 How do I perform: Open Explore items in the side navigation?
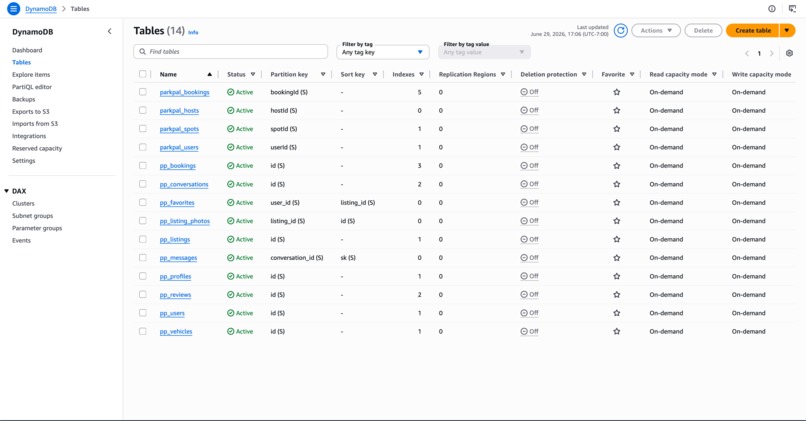pyautogui.click(x=31, y=75)
